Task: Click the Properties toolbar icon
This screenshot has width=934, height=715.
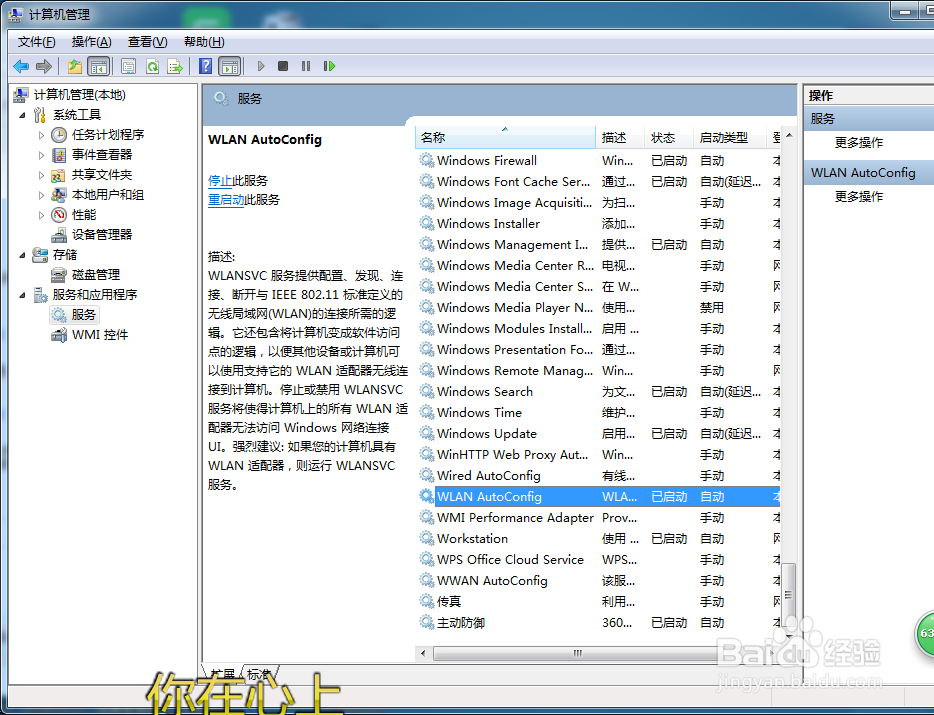Action: [x=128, y=66]
